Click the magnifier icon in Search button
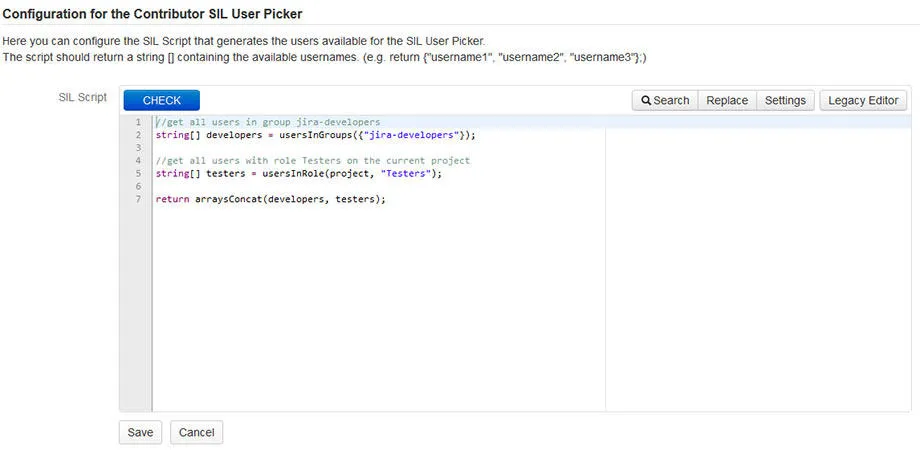Image resolution: width=920 pixels, height=450 pixels. tap(646, 100)
